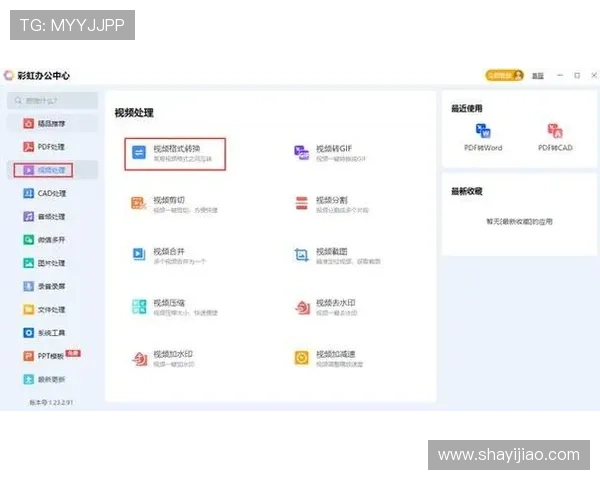
Task: Open recently used PDF转Word
Action: pos(483,137)
